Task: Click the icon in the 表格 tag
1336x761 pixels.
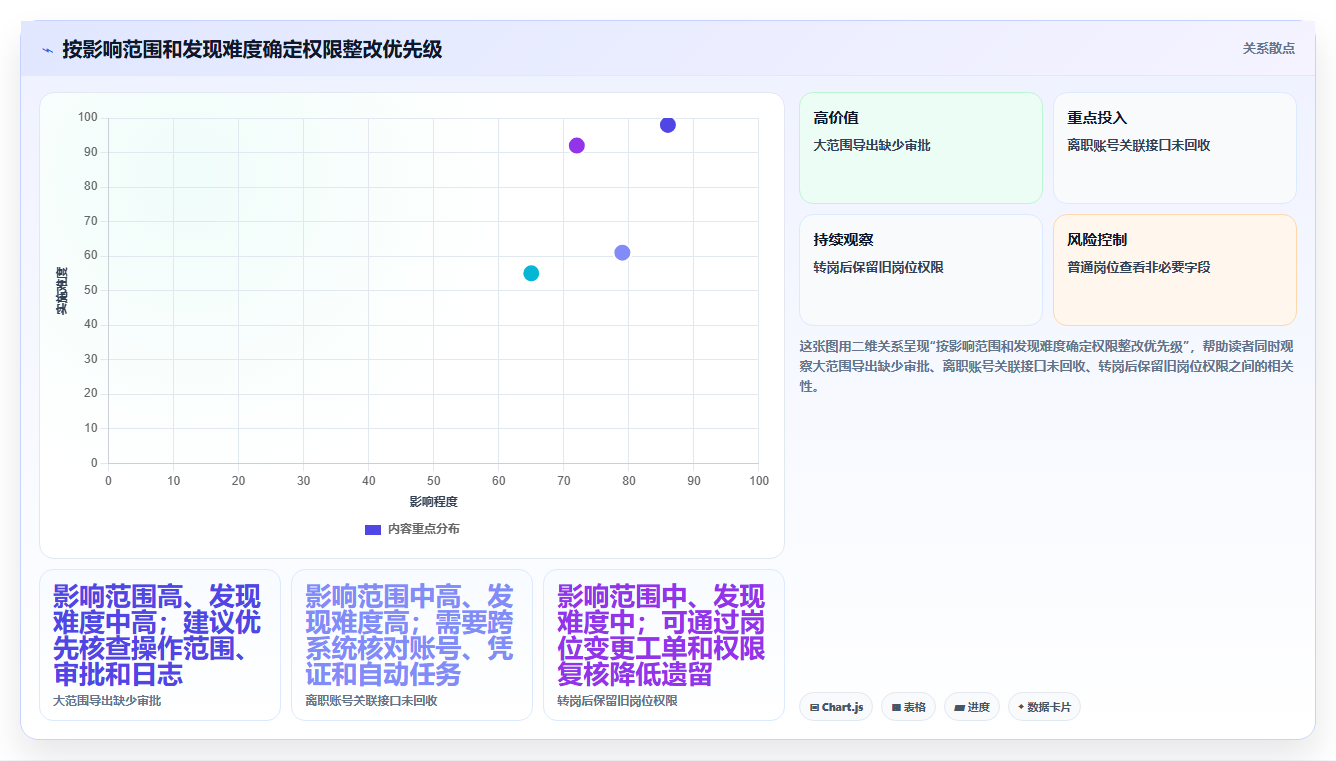Action: (896, 707)
